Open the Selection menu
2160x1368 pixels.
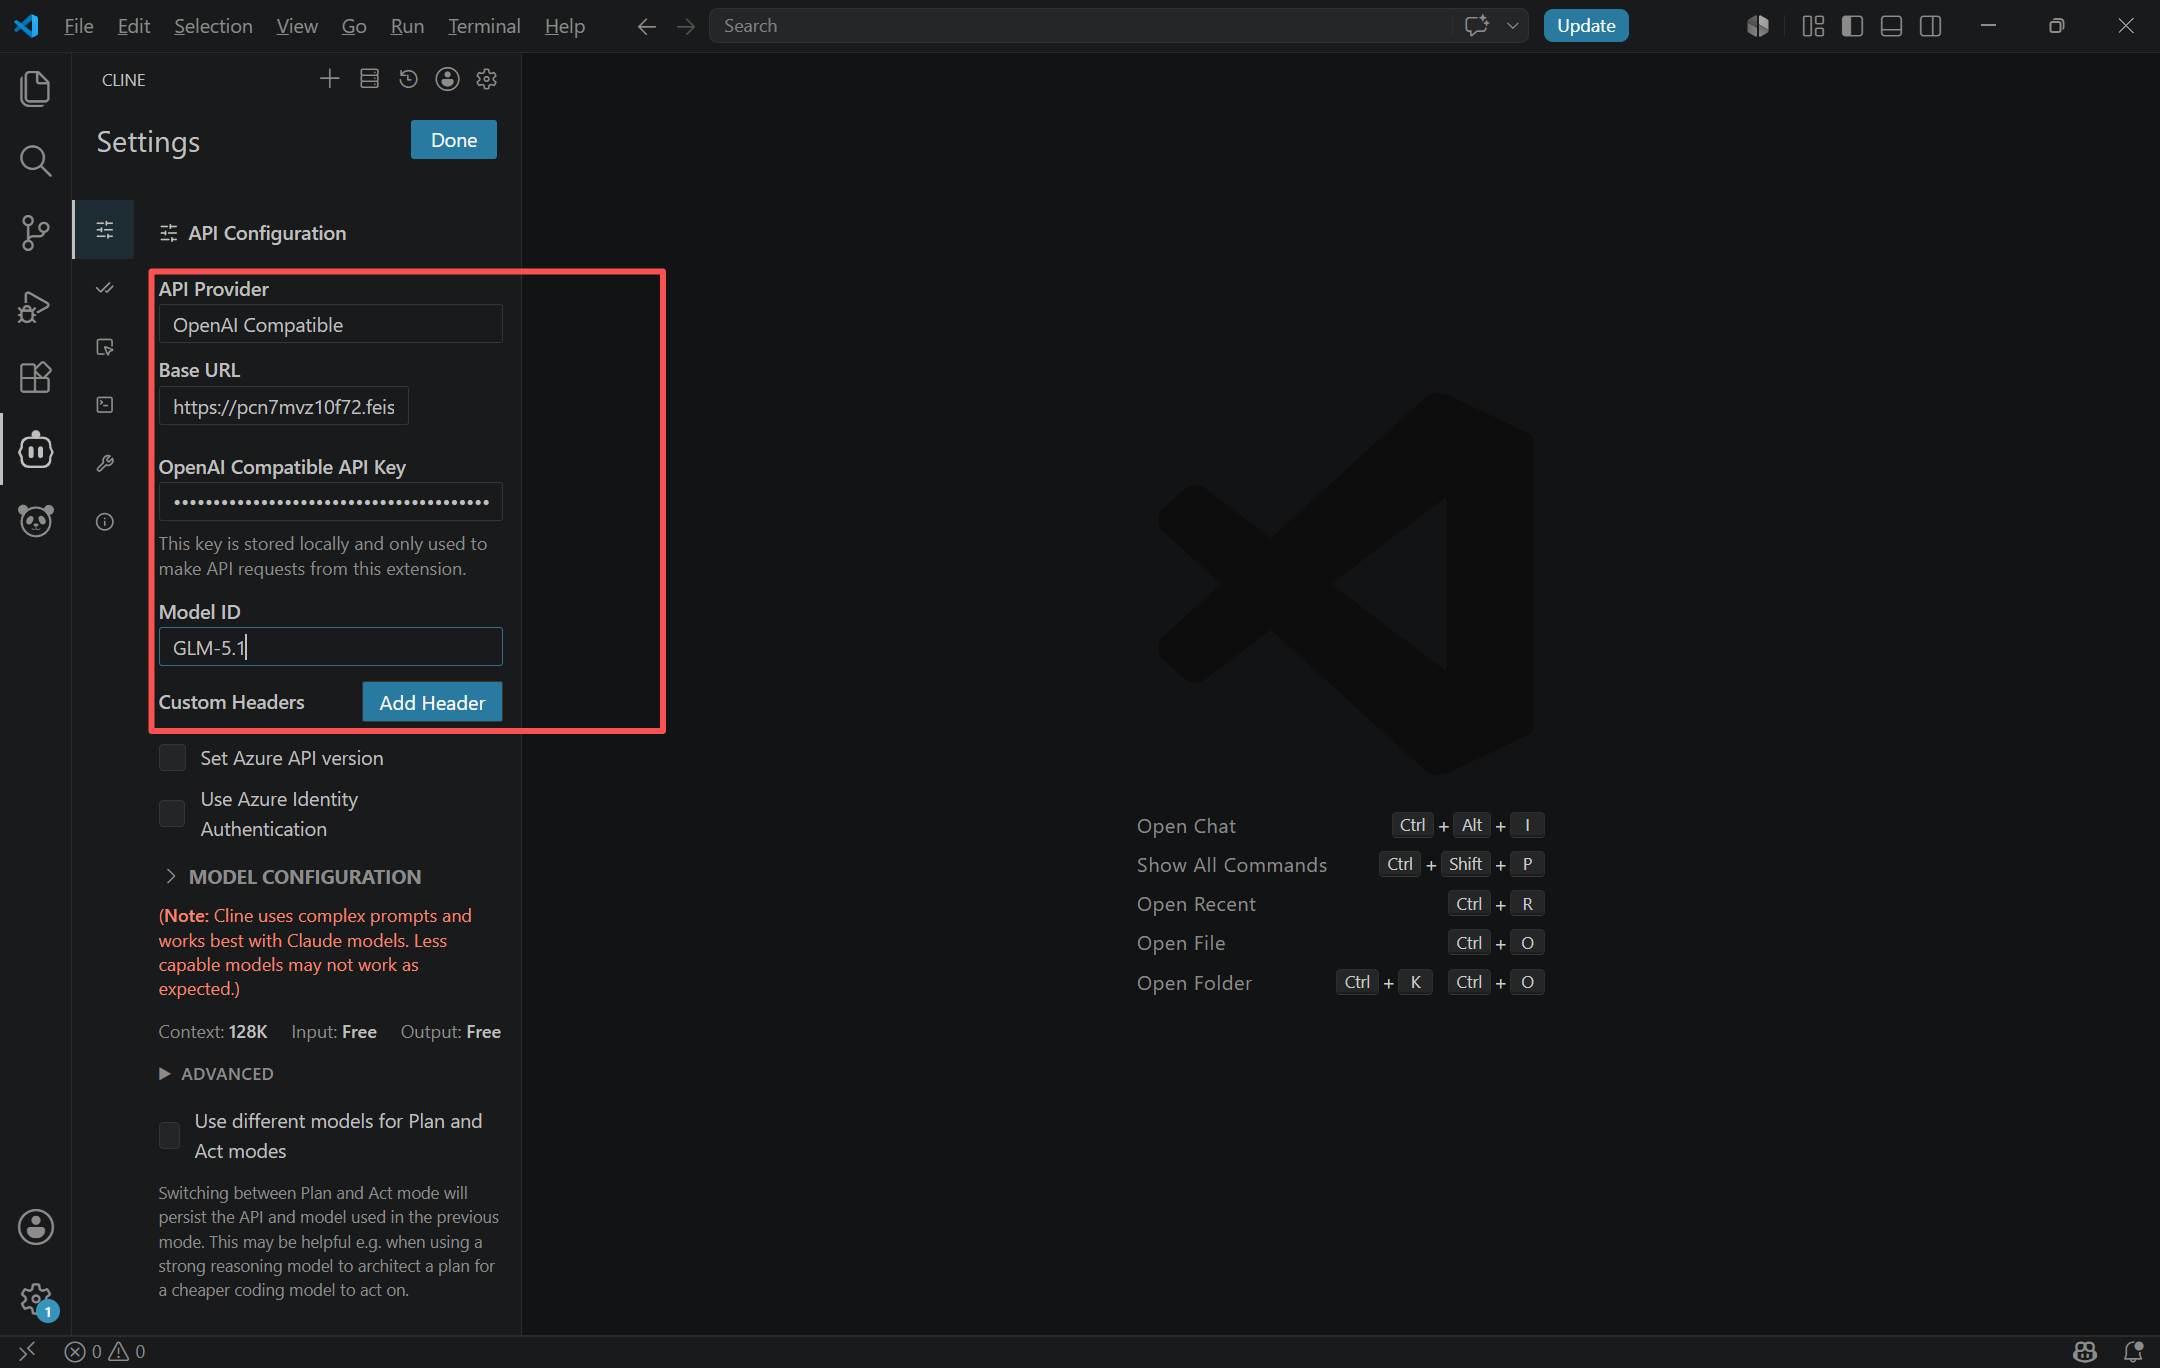tap(213, 26)
